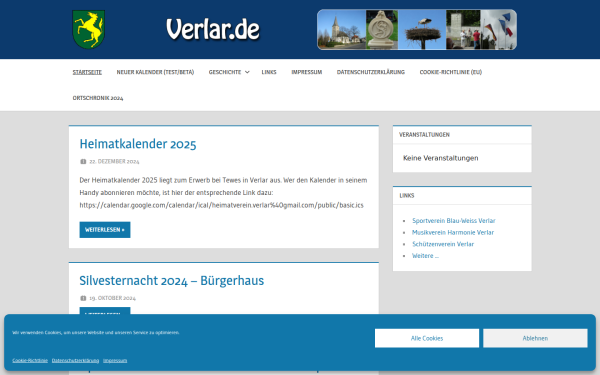Accept cookies with Alle Cookies button
Viewport: 600px width, 375px height.
[x=427, y=338]
